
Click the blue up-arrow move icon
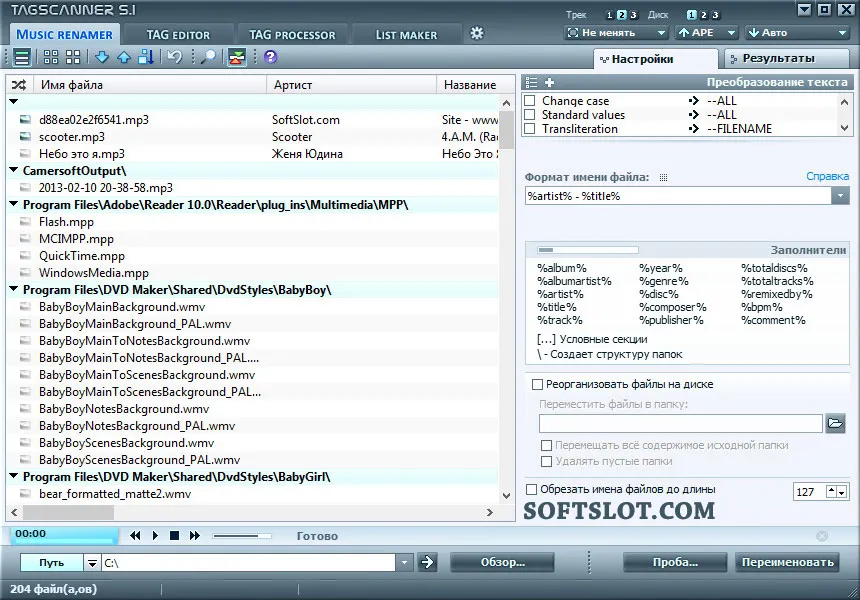tap(124, 57)
